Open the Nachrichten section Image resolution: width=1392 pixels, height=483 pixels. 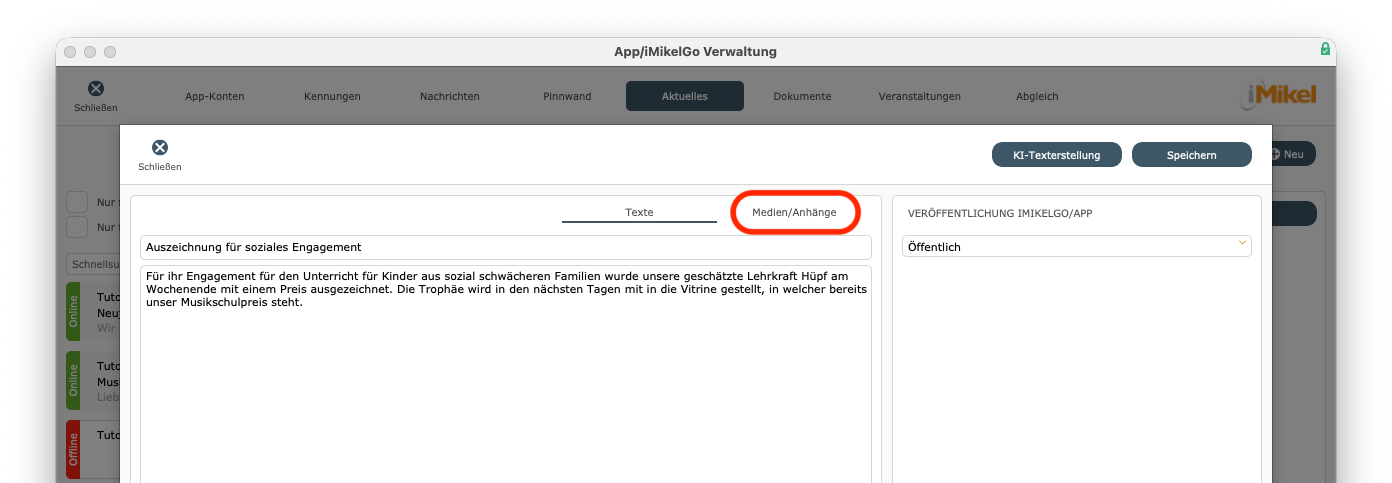click(450, 97)
